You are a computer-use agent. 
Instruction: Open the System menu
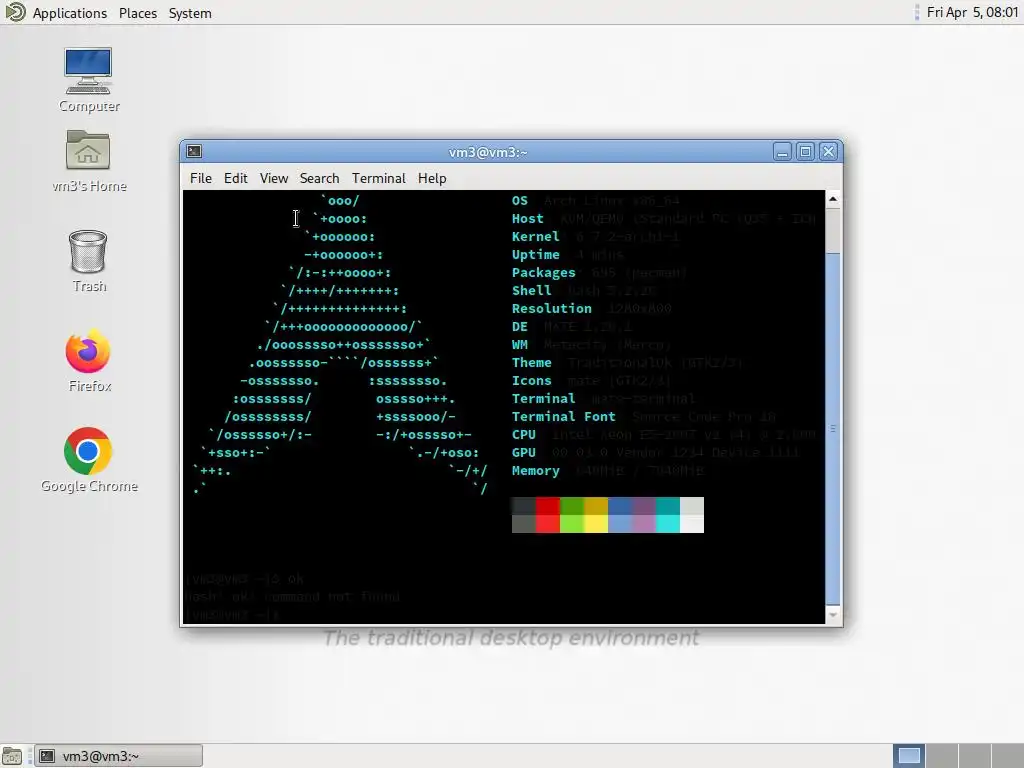[190, 13]
